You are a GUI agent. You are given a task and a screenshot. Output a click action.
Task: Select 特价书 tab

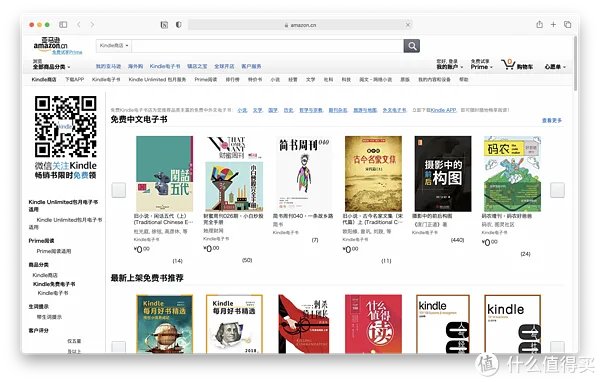click(255, 80)
